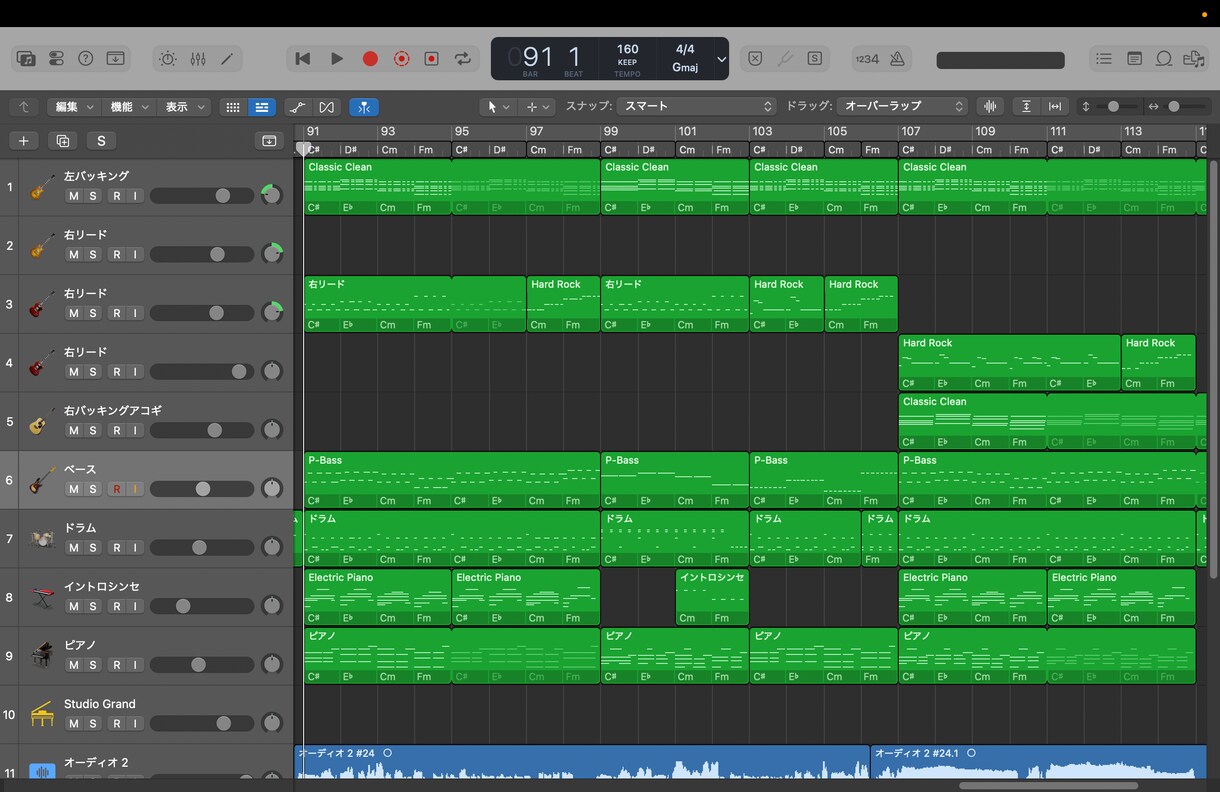Screen dimensions: 1220x792
Task: Toggle the Inspector panel
Action: tap(56, 59)
